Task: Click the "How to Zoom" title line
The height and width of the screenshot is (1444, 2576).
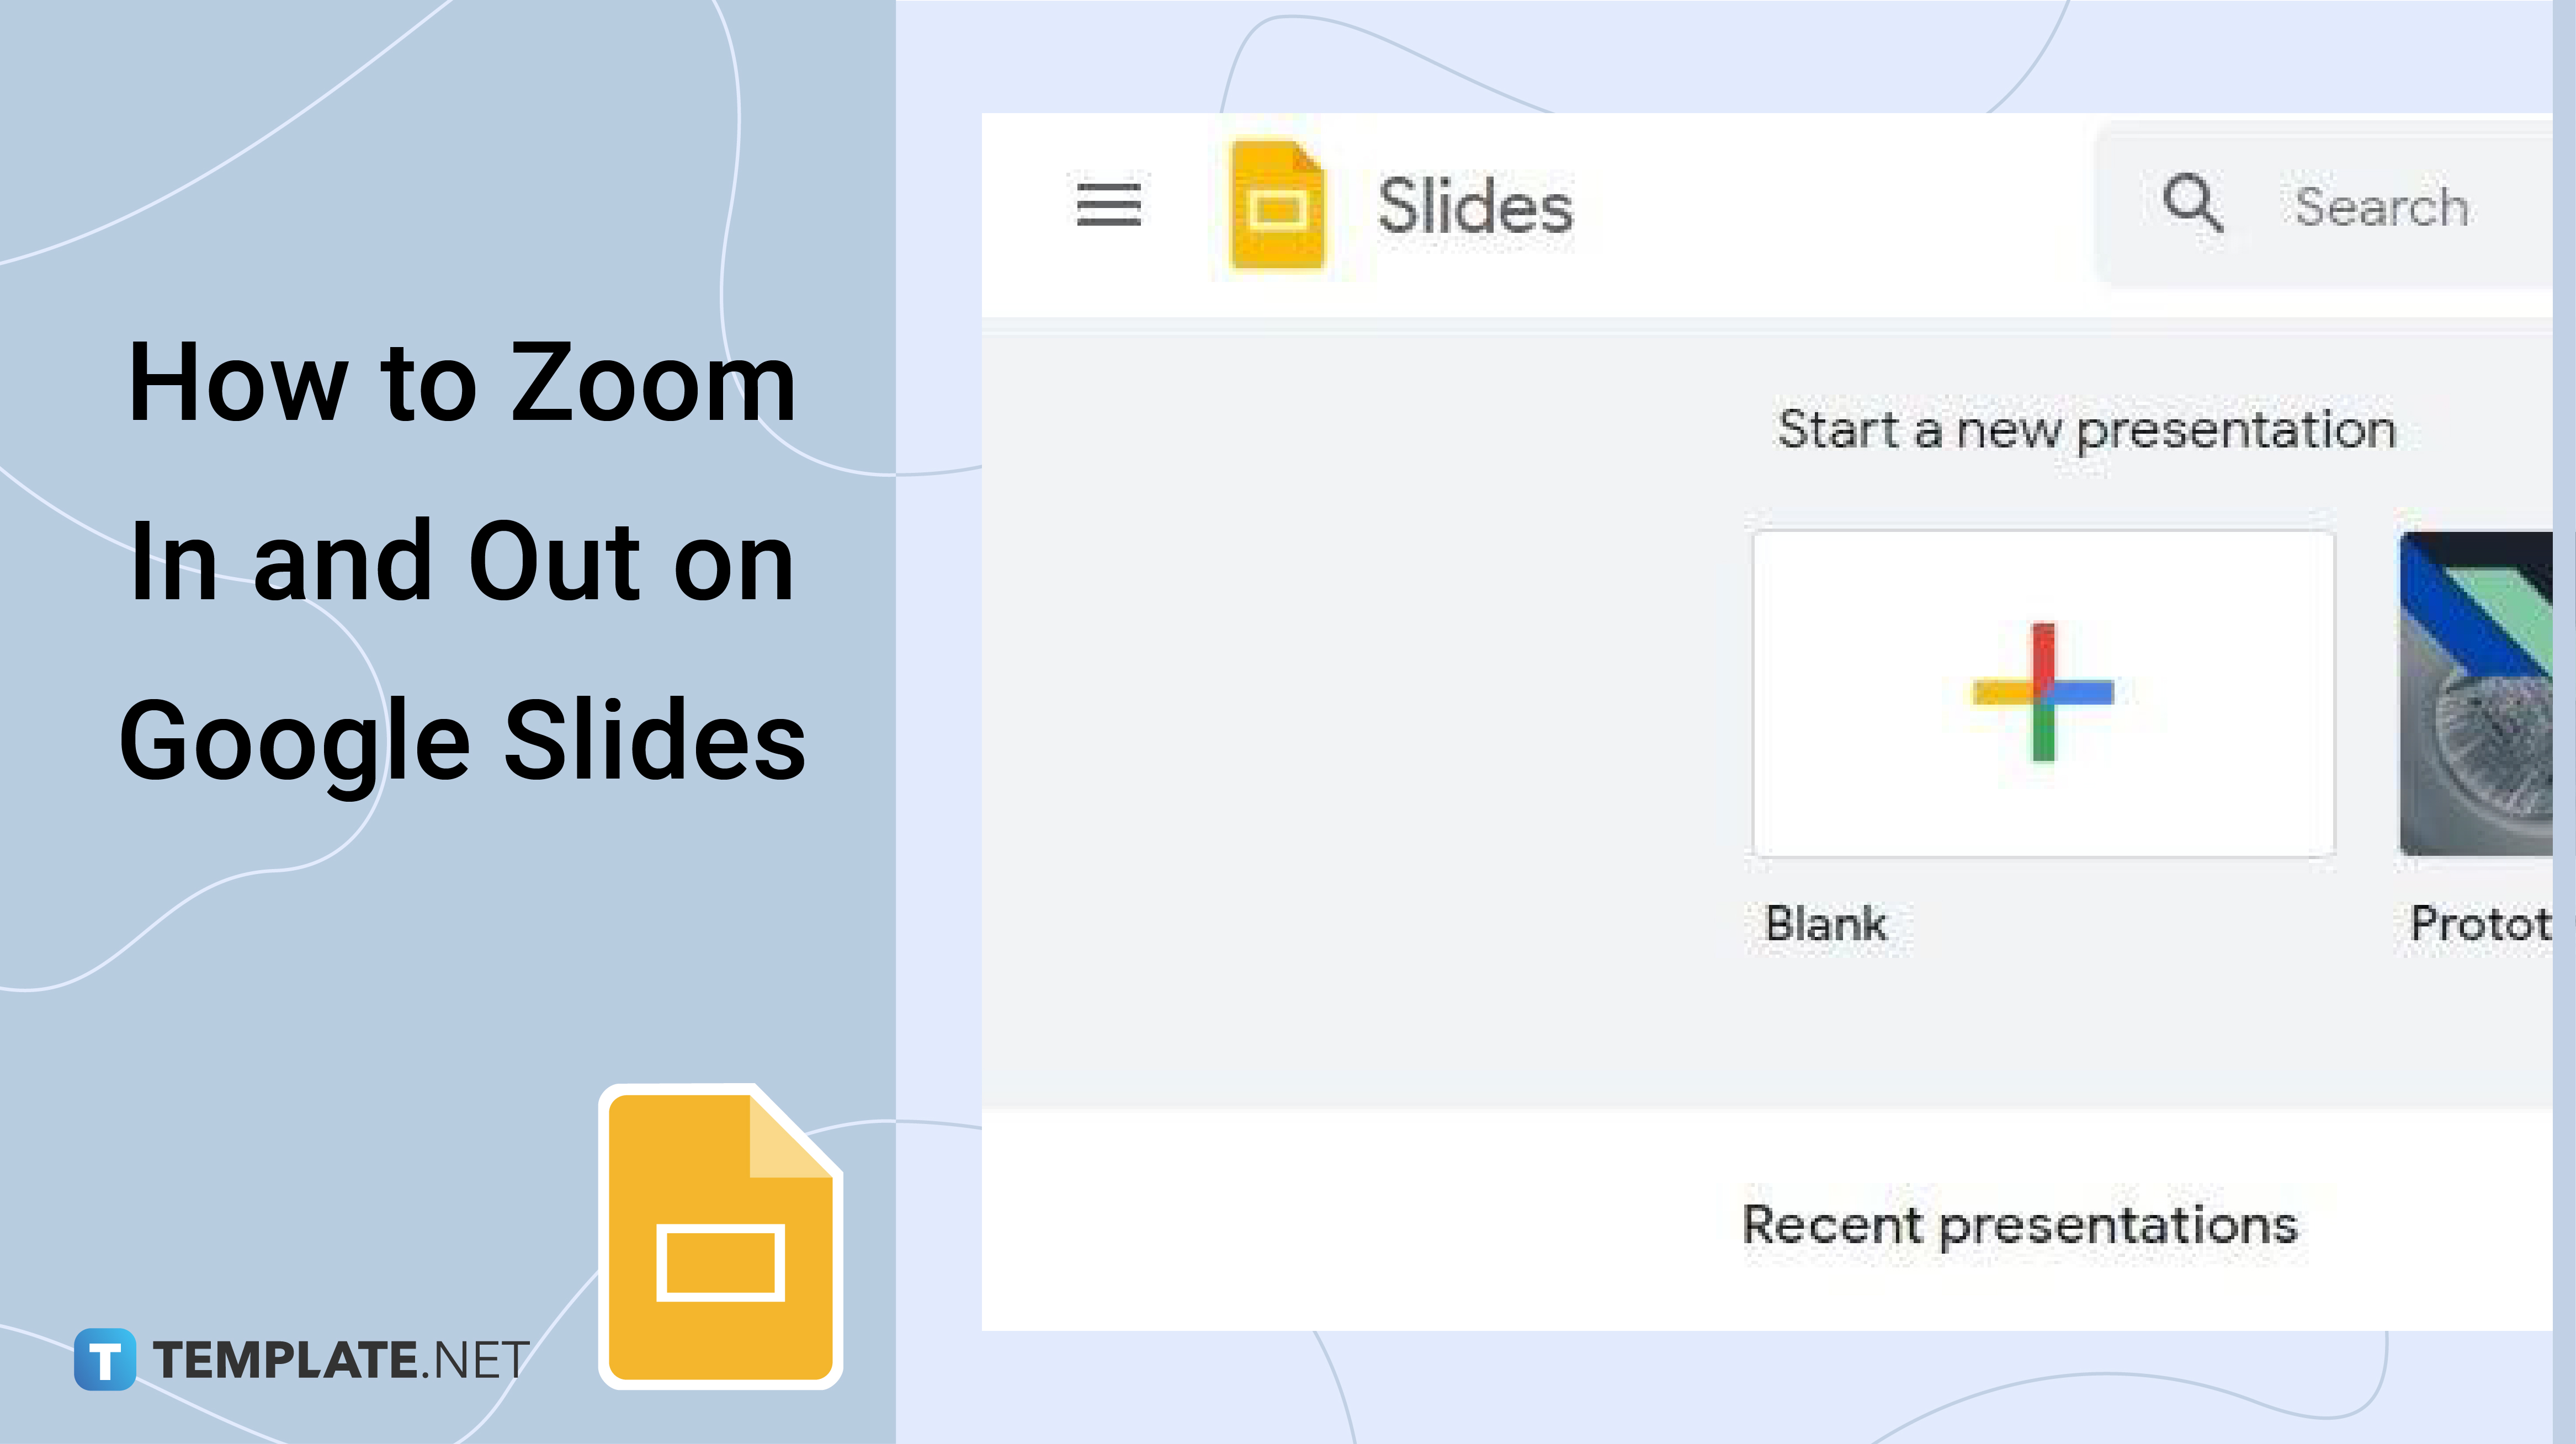Action: (x=462, y=383)
